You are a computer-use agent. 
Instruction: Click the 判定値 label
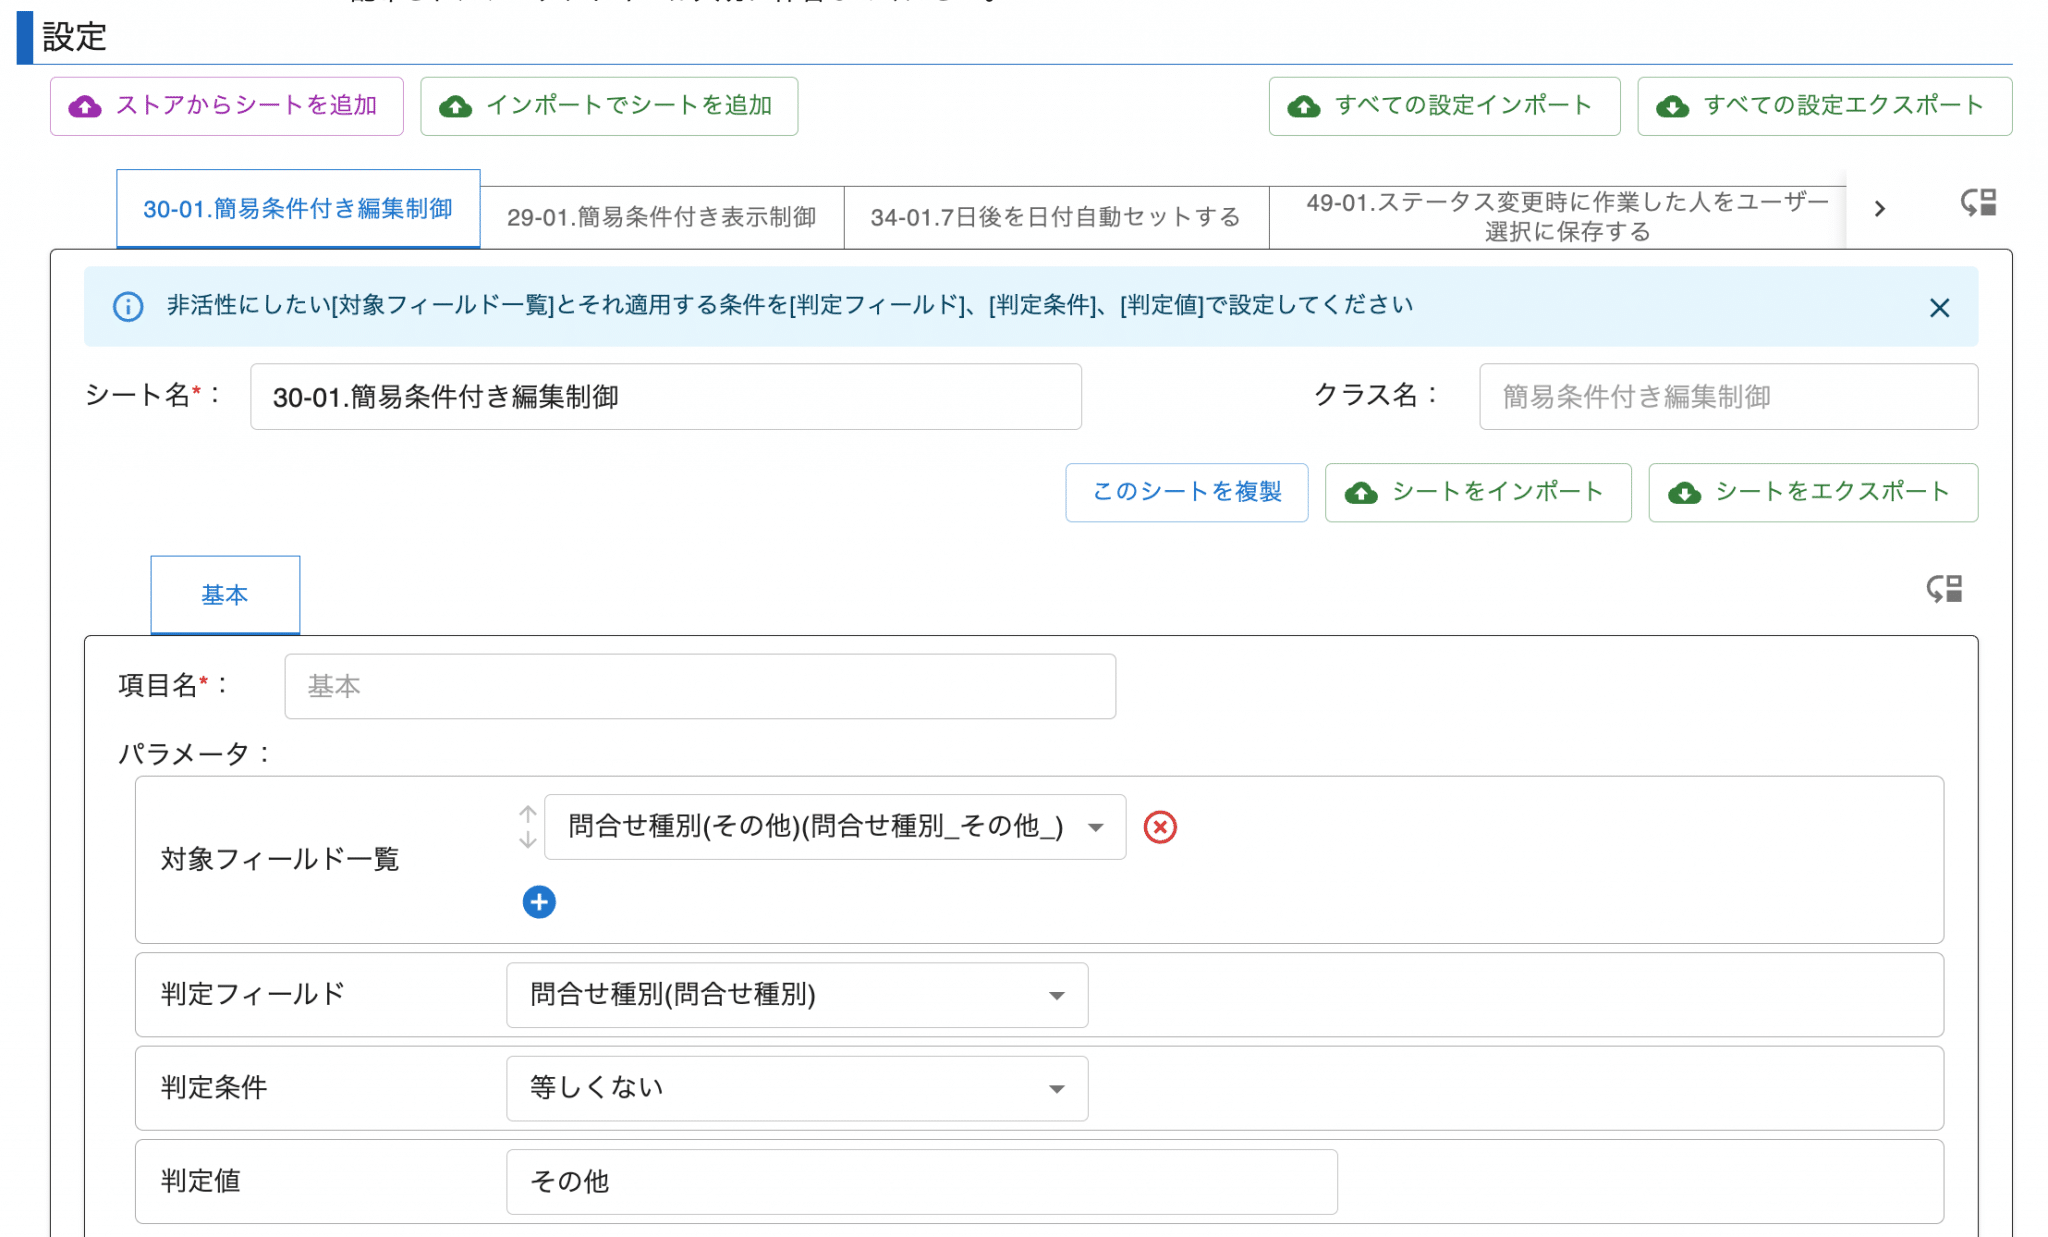(x=200, y=1181)
